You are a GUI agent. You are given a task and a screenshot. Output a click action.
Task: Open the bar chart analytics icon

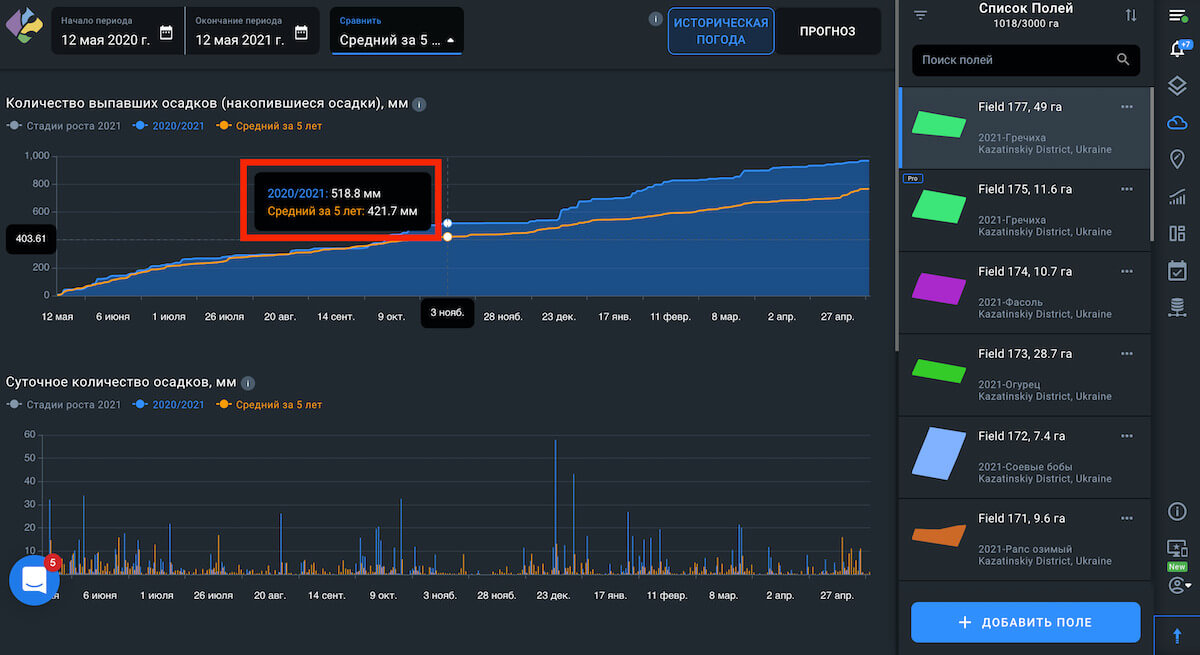[1177, 197]
